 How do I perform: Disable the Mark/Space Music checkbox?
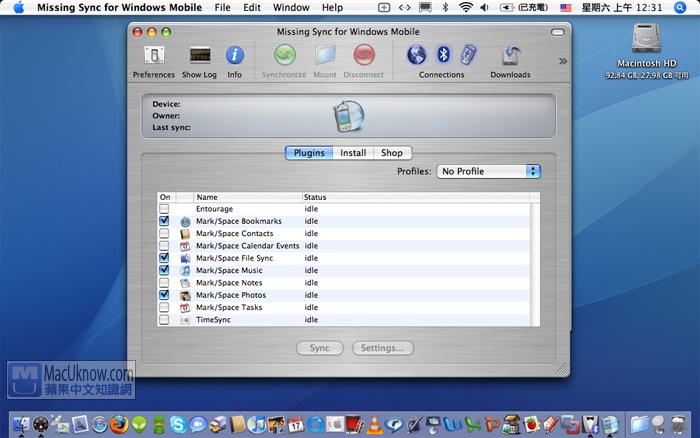[164, 270]
